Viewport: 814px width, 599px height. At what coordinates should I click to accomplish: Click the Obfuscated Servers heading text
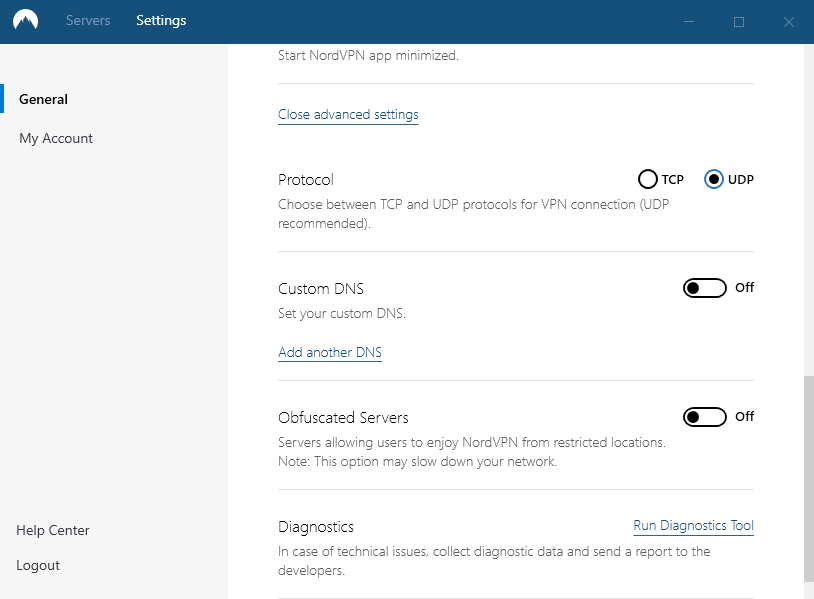click(343, 418)
